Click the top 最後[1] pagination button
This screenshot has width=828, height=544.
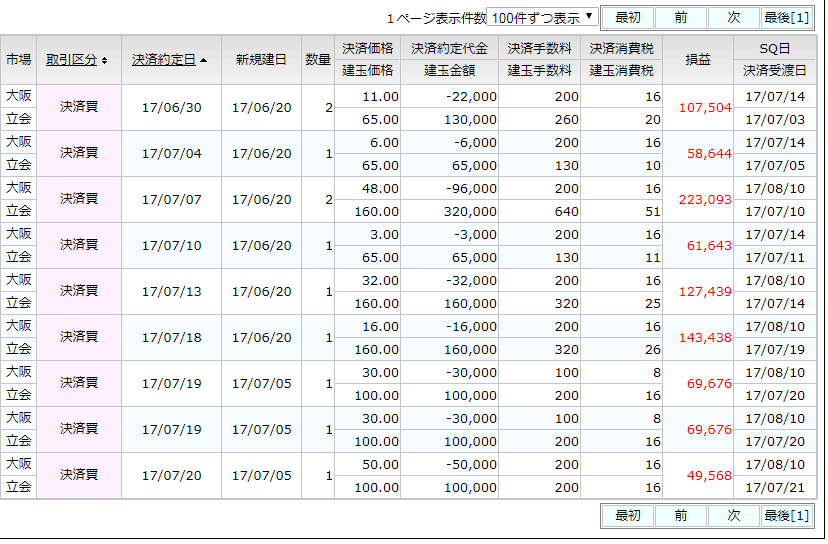pos(786,18)
